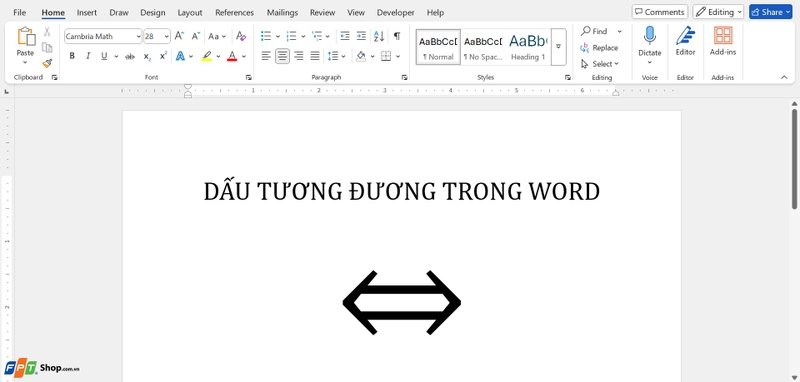Align text right
800x382 pixels.
click(x=299, y=56)
